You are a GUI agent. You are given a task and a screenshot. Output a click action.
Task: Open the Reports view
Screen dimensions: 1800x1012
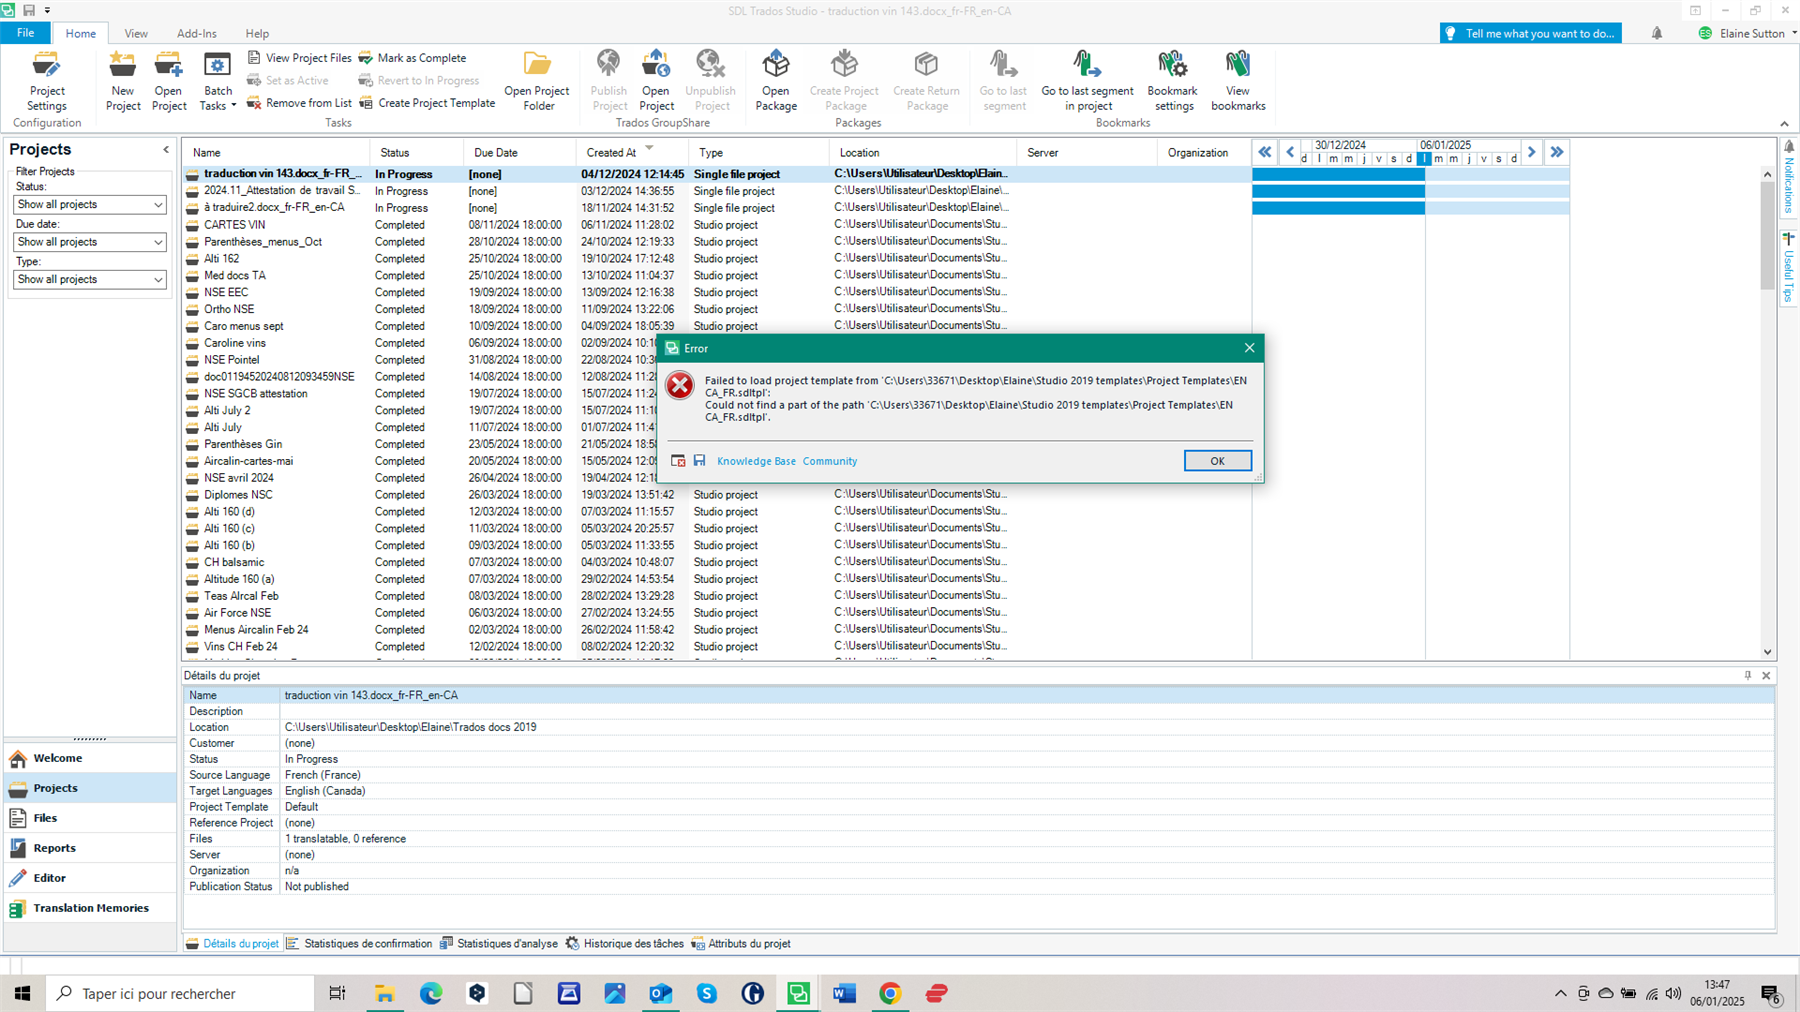(x=90, y=848)
